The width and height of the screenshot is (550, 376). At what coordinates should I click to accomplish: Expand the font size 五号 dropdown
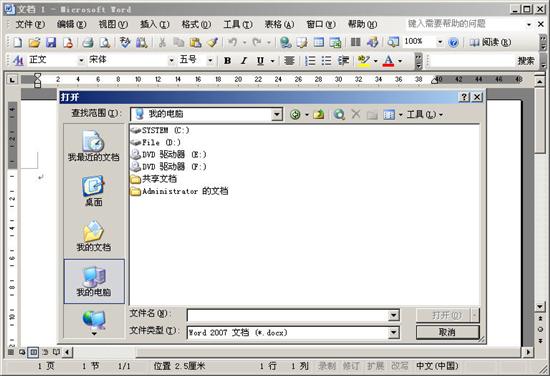click(x=210, y=61)
